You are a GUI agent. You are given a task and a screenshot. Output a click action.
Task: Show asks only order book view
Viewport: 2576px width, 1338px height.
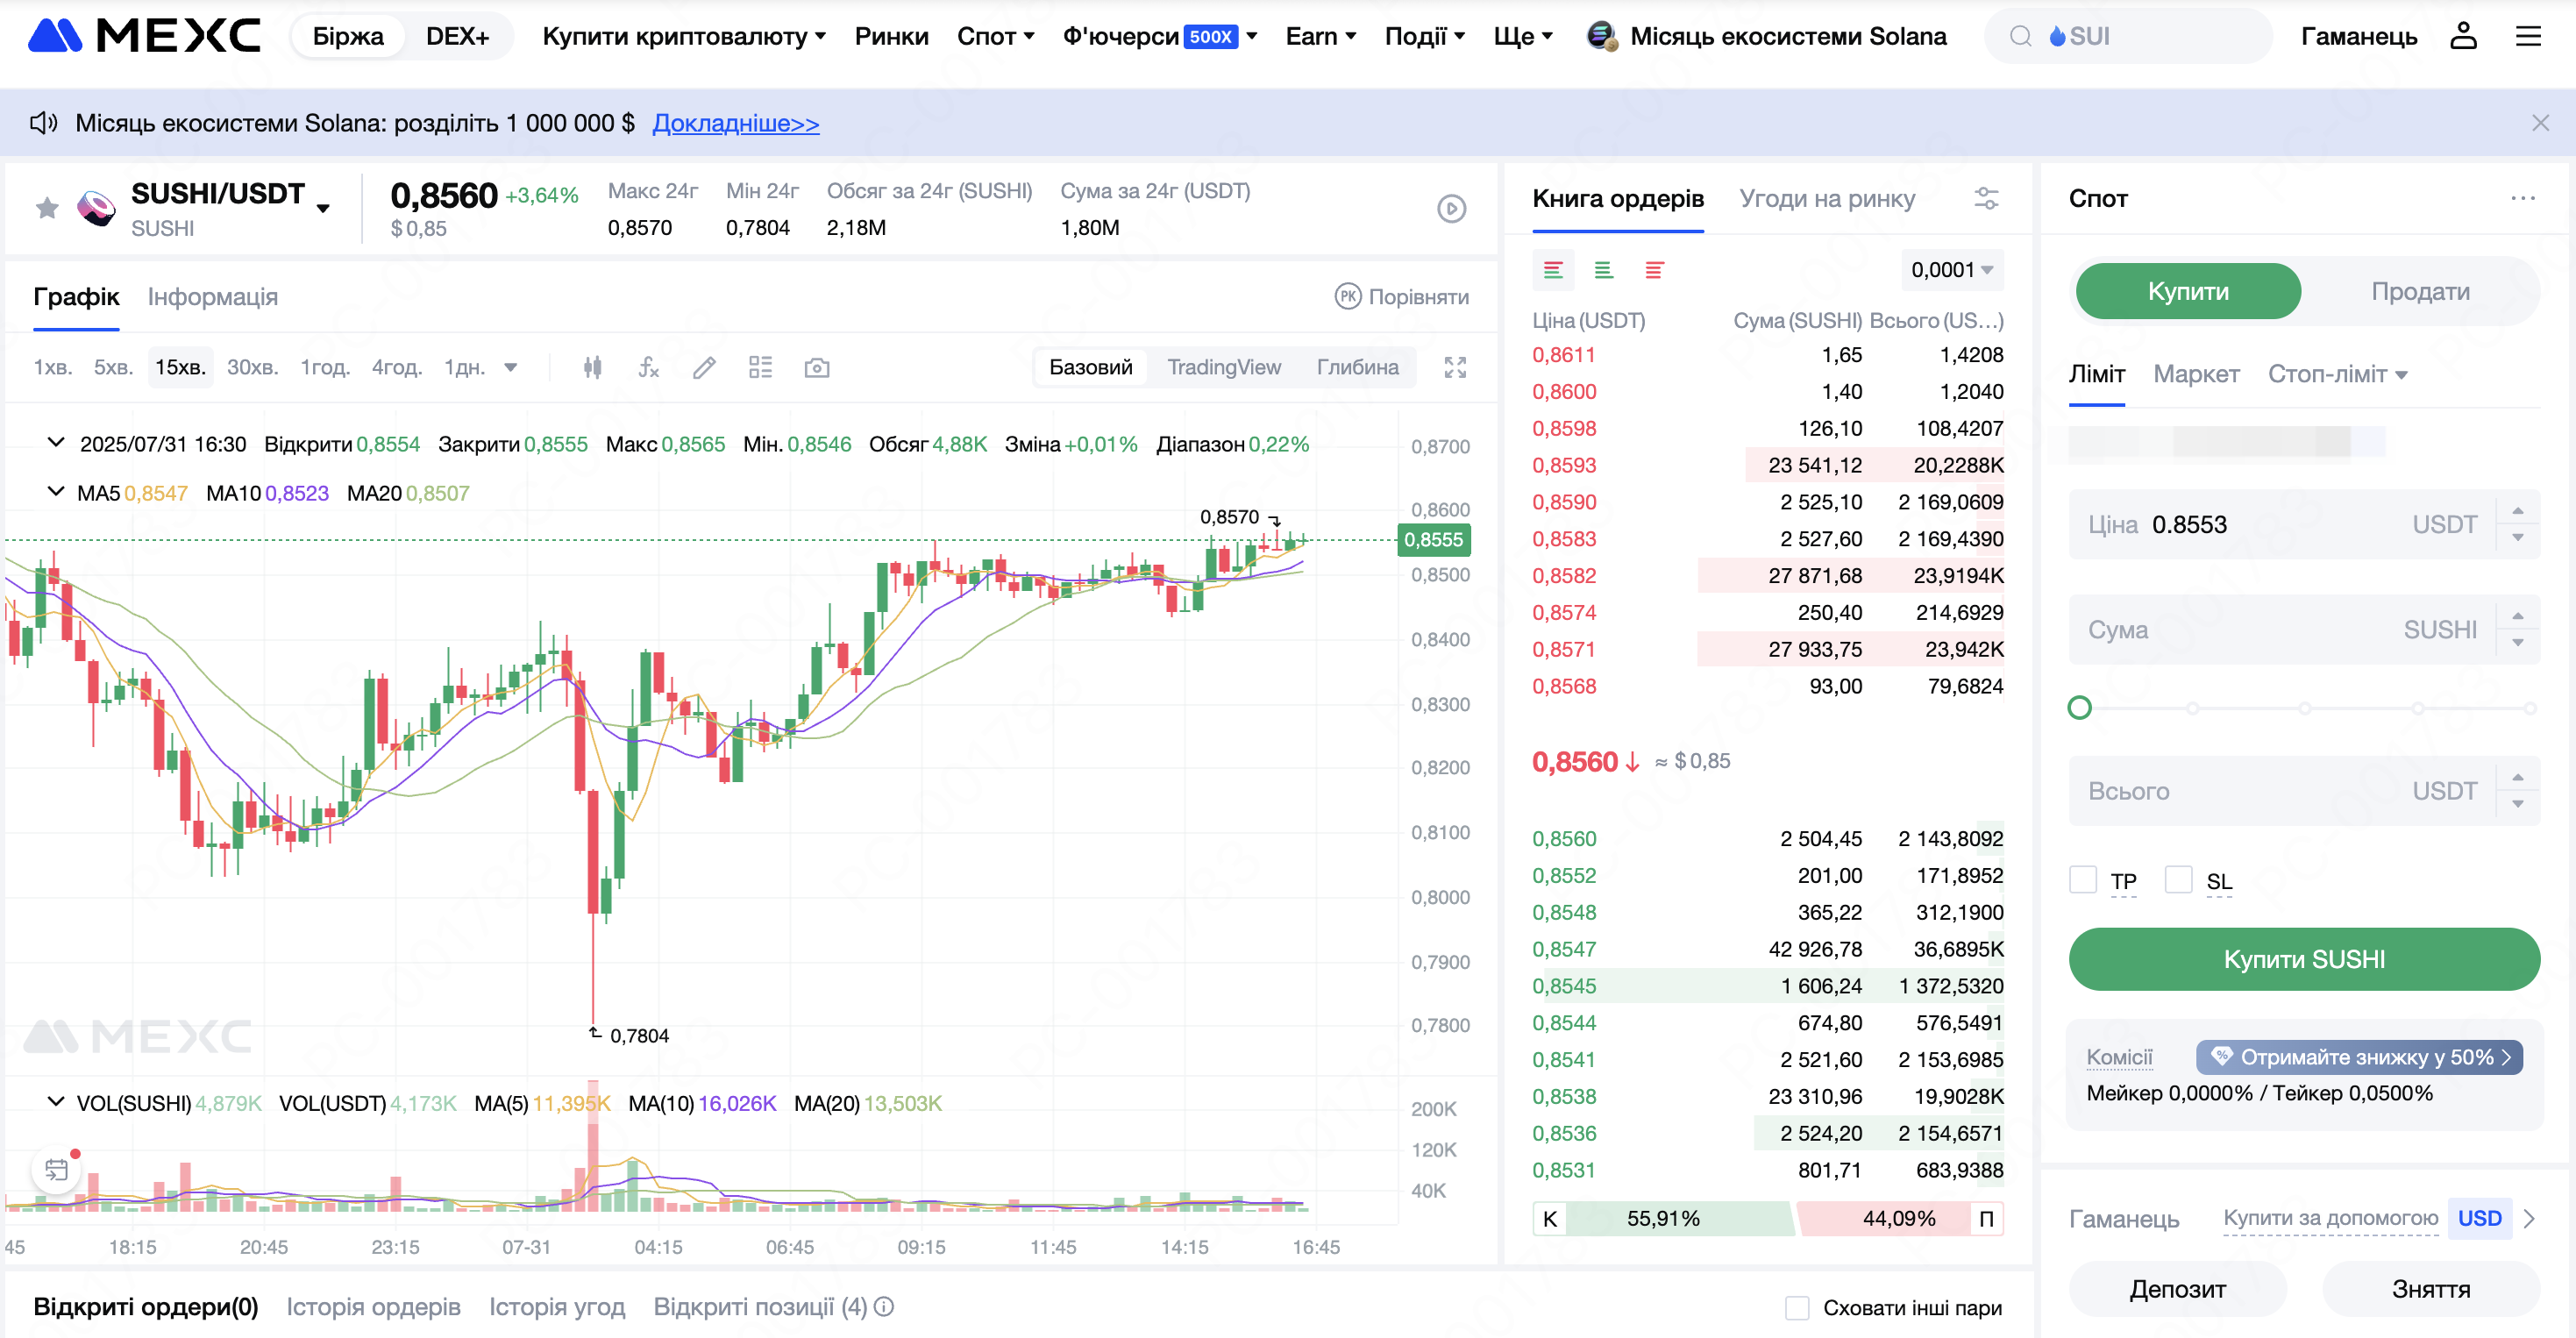pos(1654,270)
